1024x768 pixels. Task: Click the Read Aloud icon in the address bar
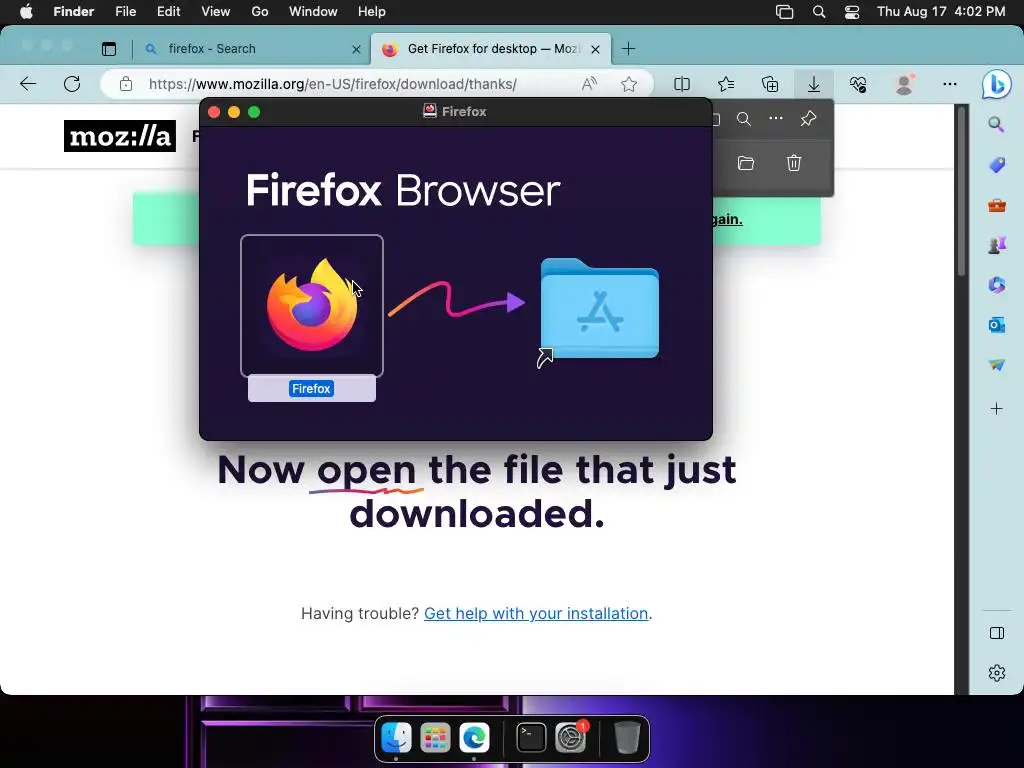589,84
